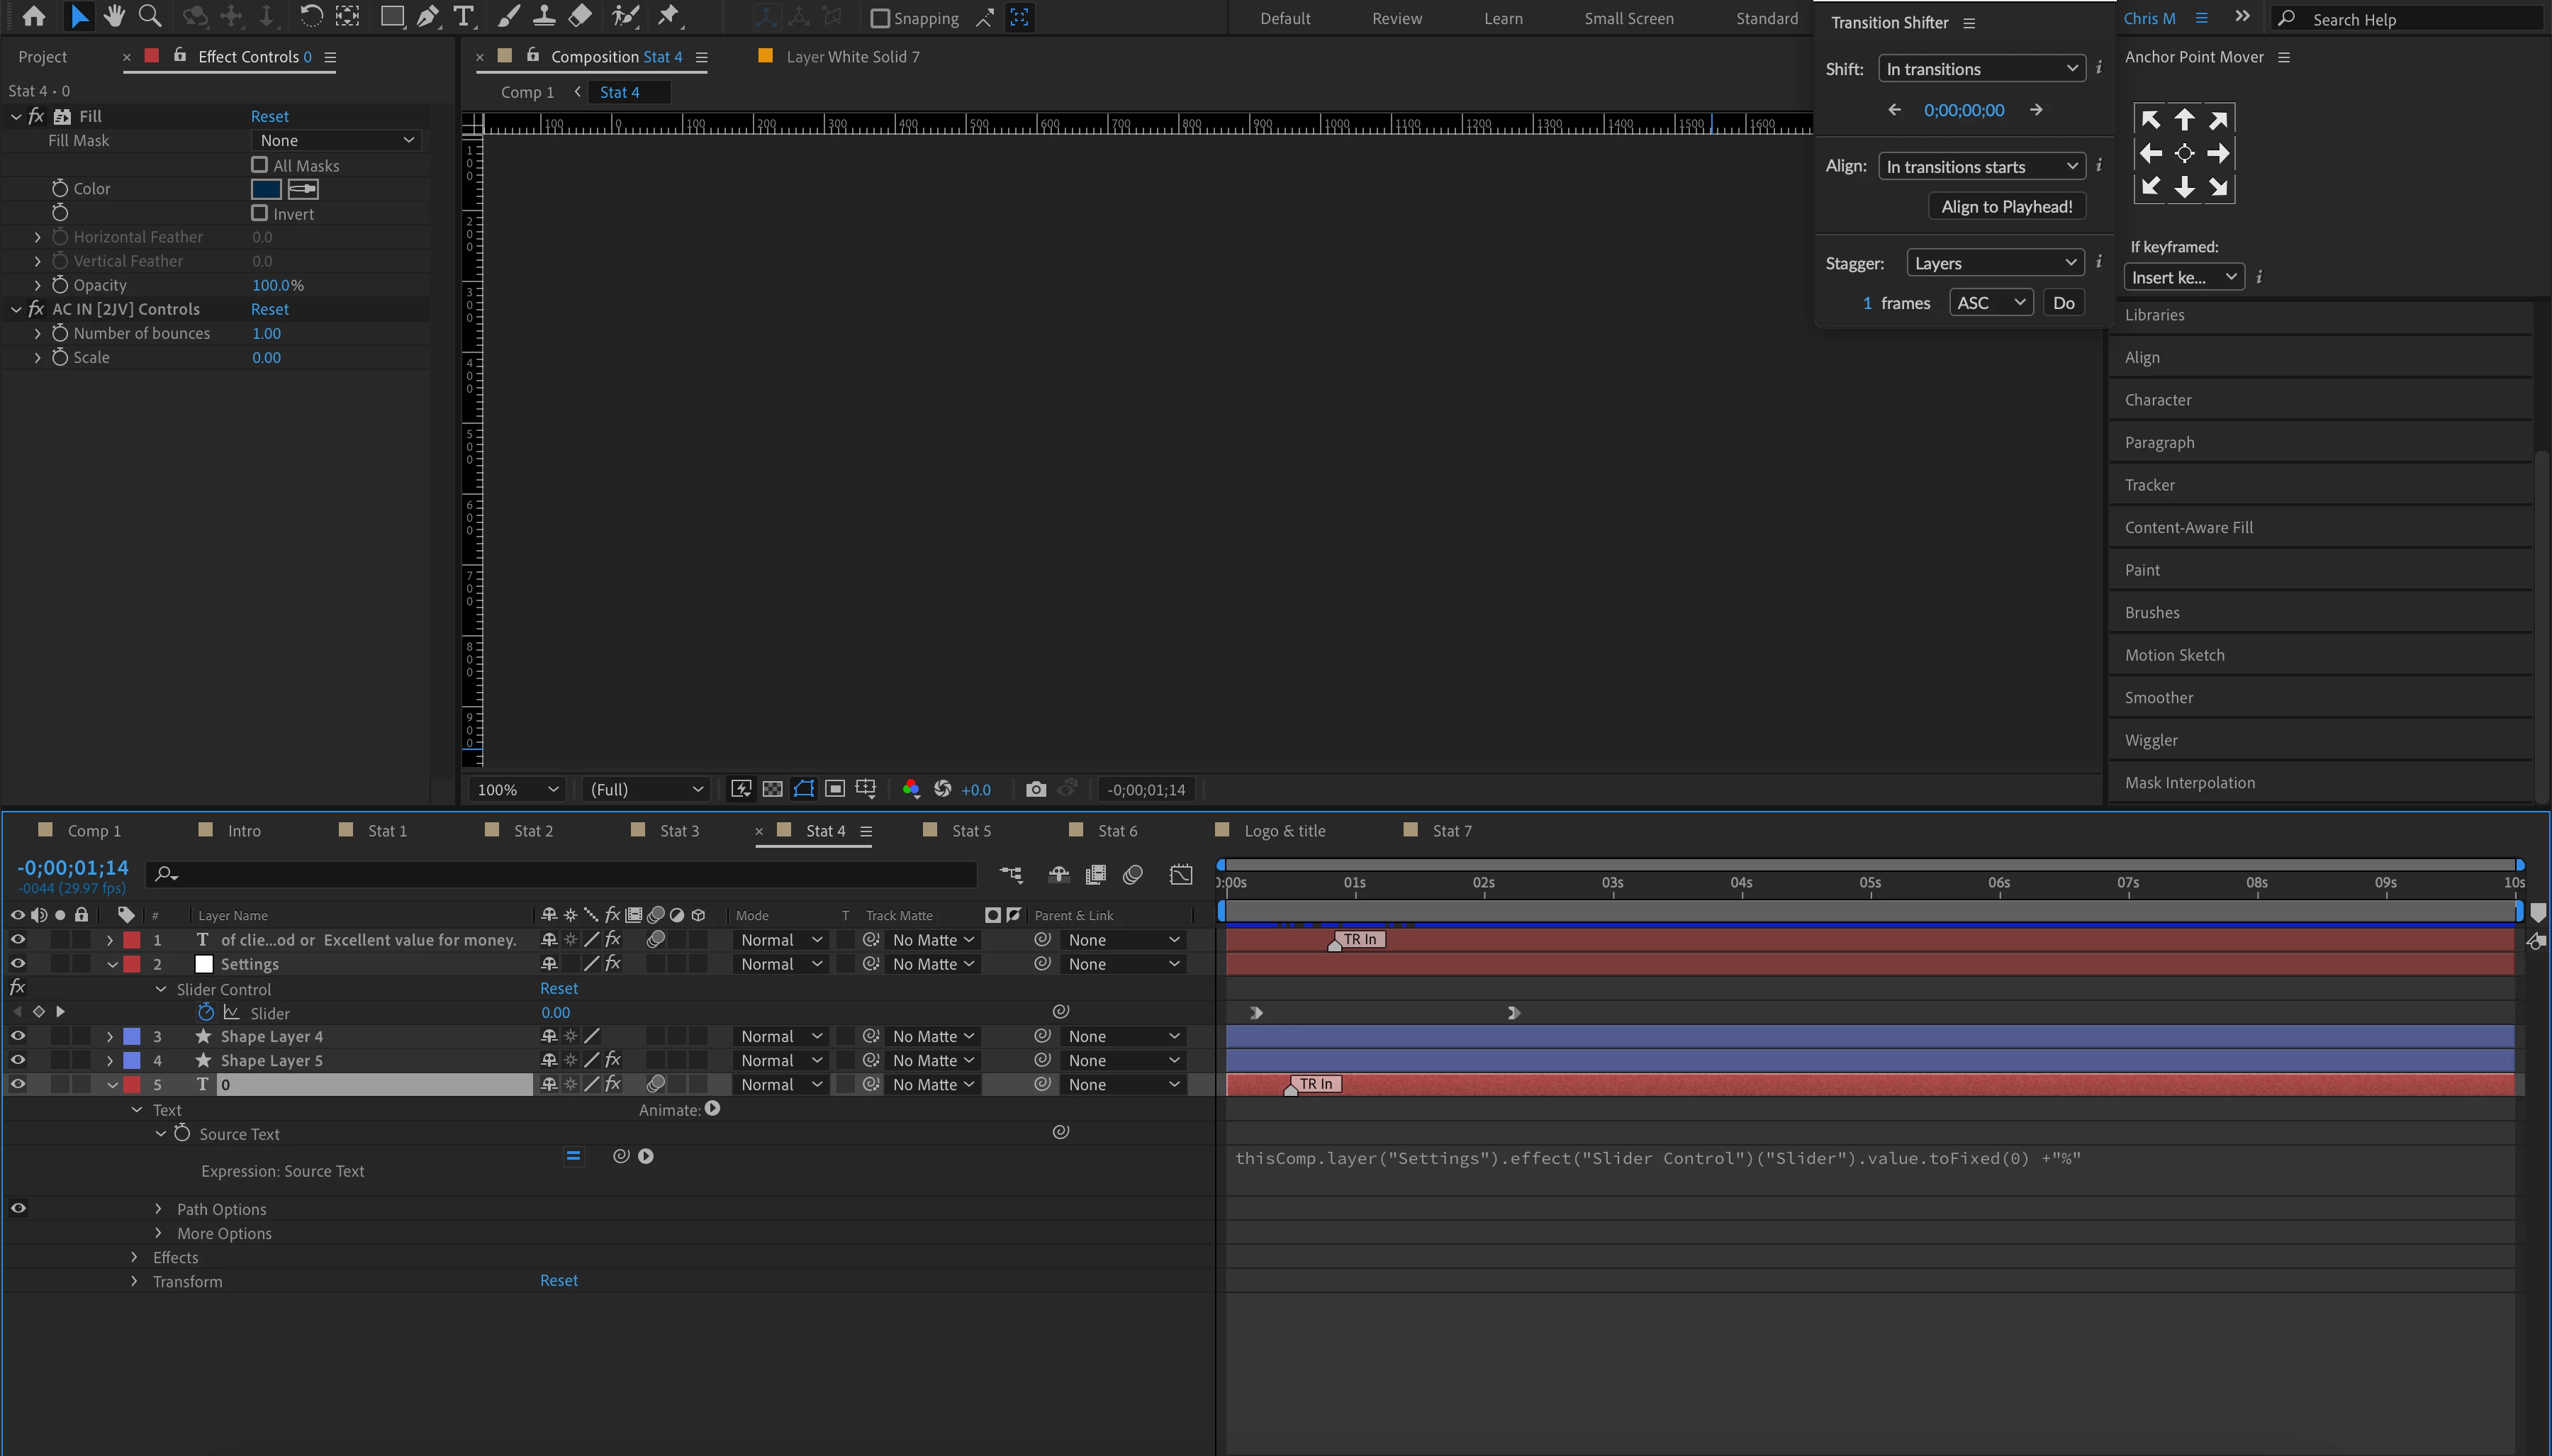Select the Hand tool
Viewport: 2552px width, 1456px height.
coord(114,16)
